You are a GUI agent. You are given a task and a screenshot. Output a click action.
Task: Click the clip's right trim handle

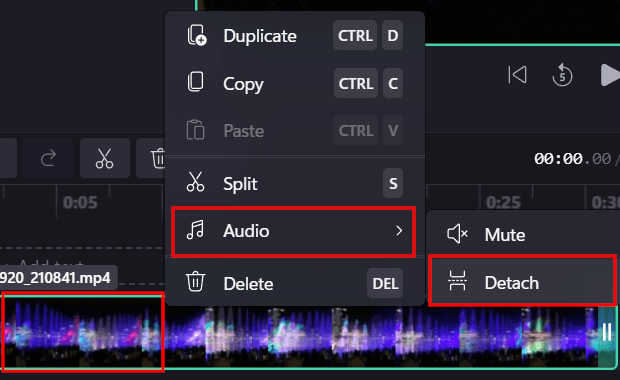(x=607, y=332)
